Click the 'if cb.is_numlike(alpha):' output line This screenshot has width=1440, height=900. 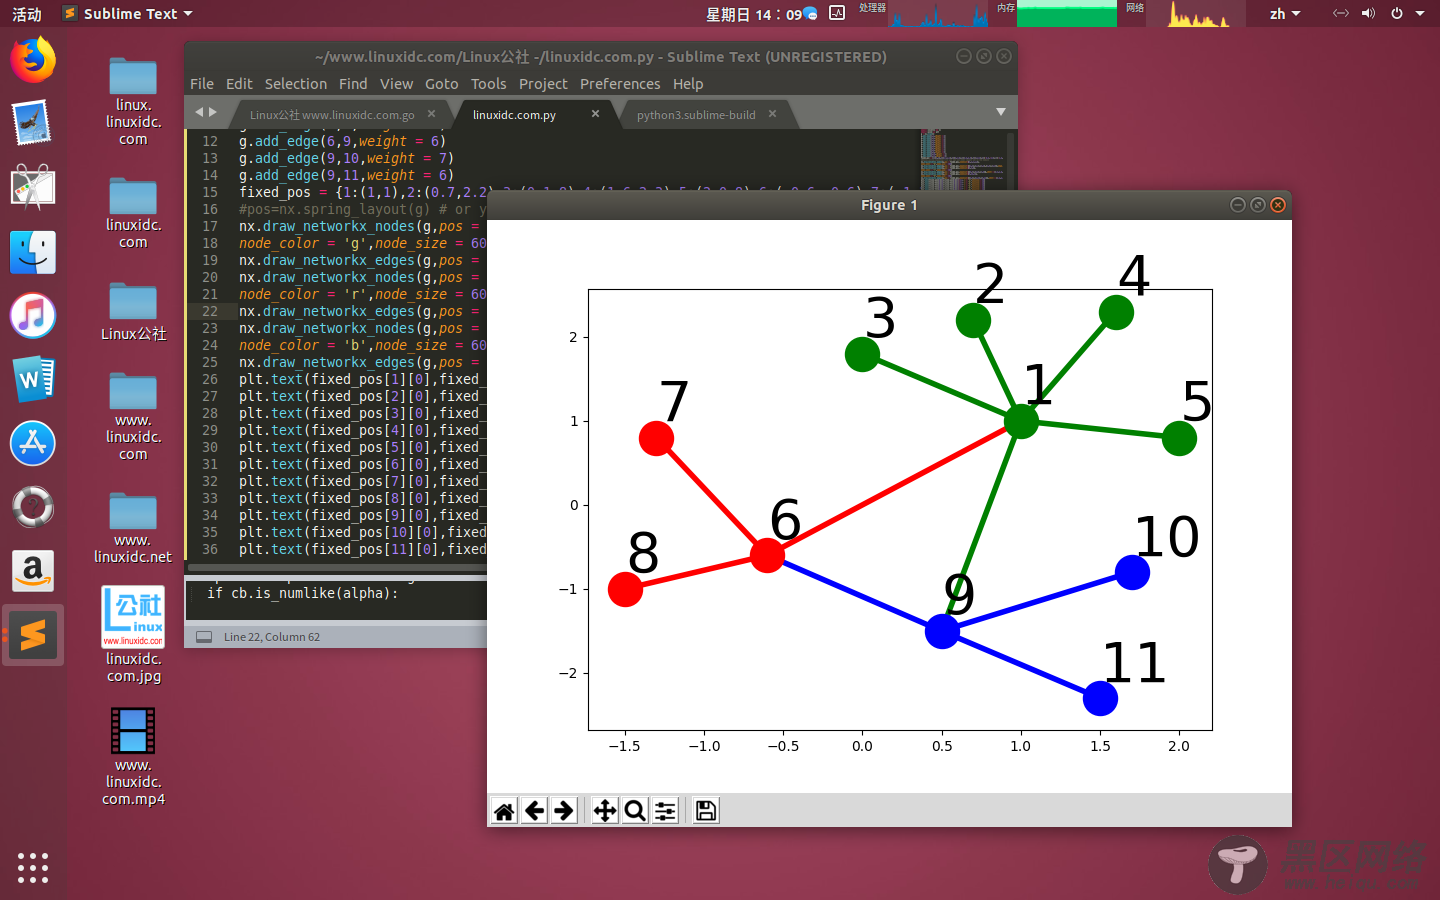pos(303,593)
